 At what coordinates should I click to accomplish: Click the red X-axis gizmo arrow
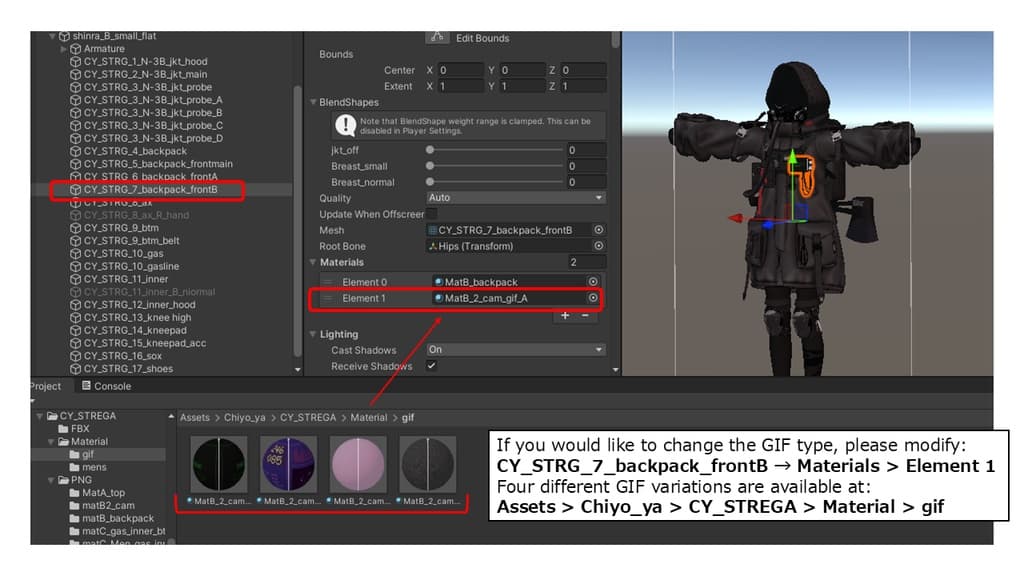pos(736,218)
